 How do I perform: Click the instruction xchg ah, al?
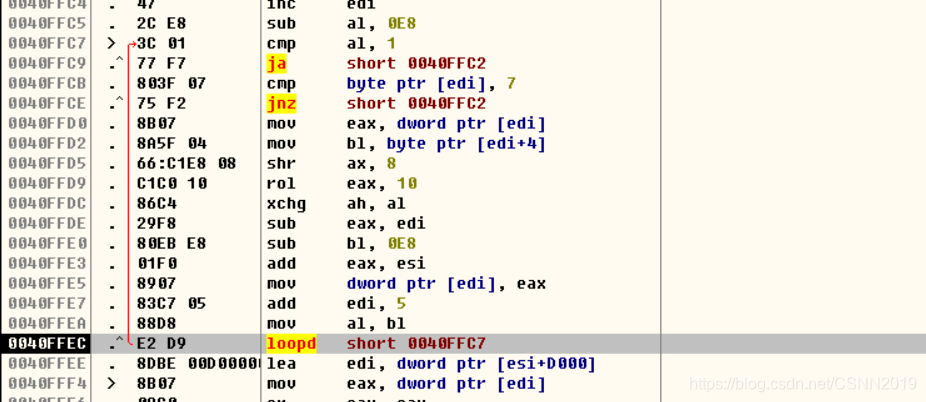337,204
